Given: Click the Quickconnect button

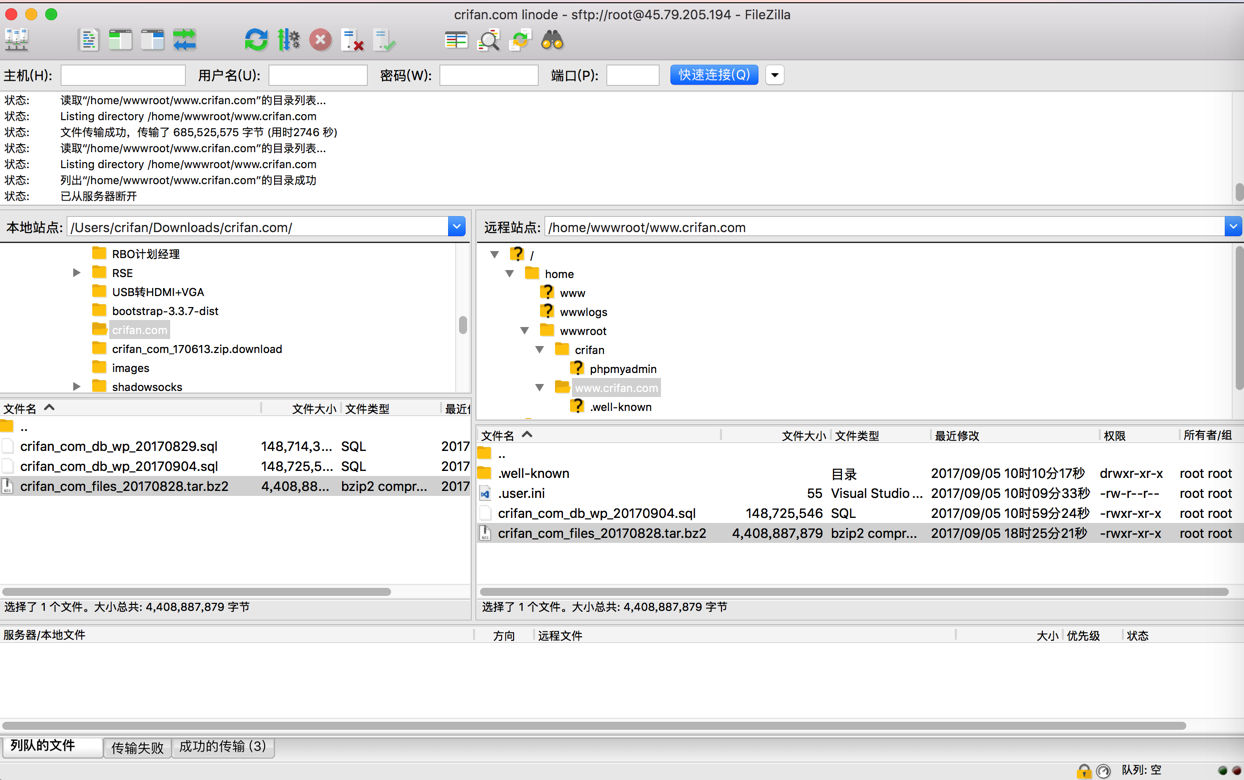Looking at the screenshot, I should 714,75.
